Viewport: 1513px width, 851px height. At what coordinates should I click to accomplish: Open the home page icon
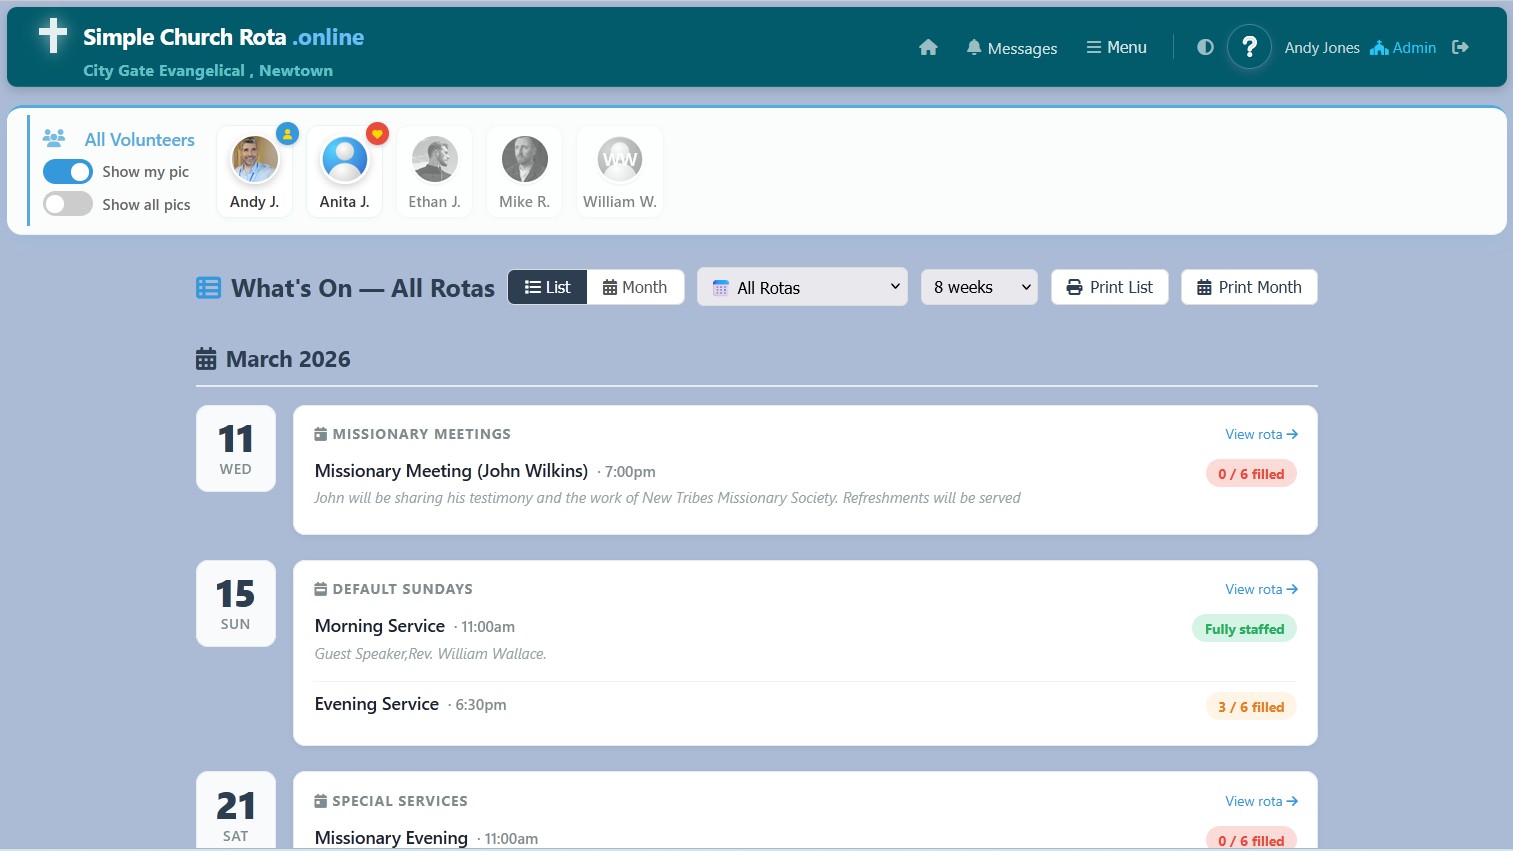click(x=927, y=47)
